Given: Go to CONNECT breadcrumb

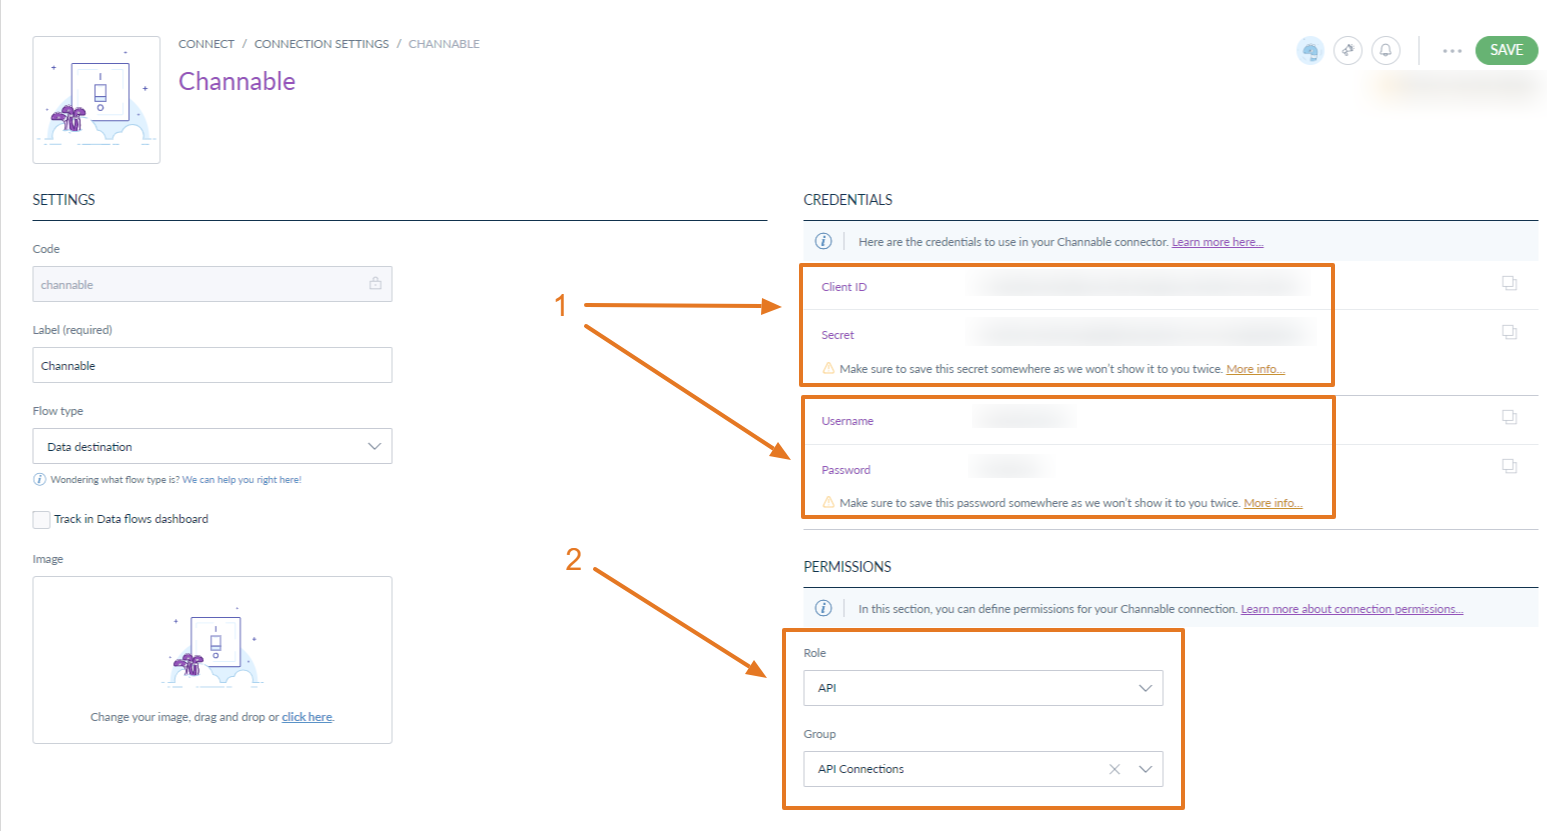Looking at the screenshot, I should click(x=206, y=44).
